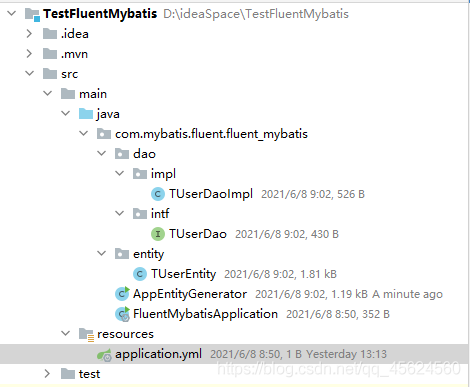Image resolution: width=470 pixels, height=387 pixels.
Task: Click the src folder icon
Action: click(50, 74)
